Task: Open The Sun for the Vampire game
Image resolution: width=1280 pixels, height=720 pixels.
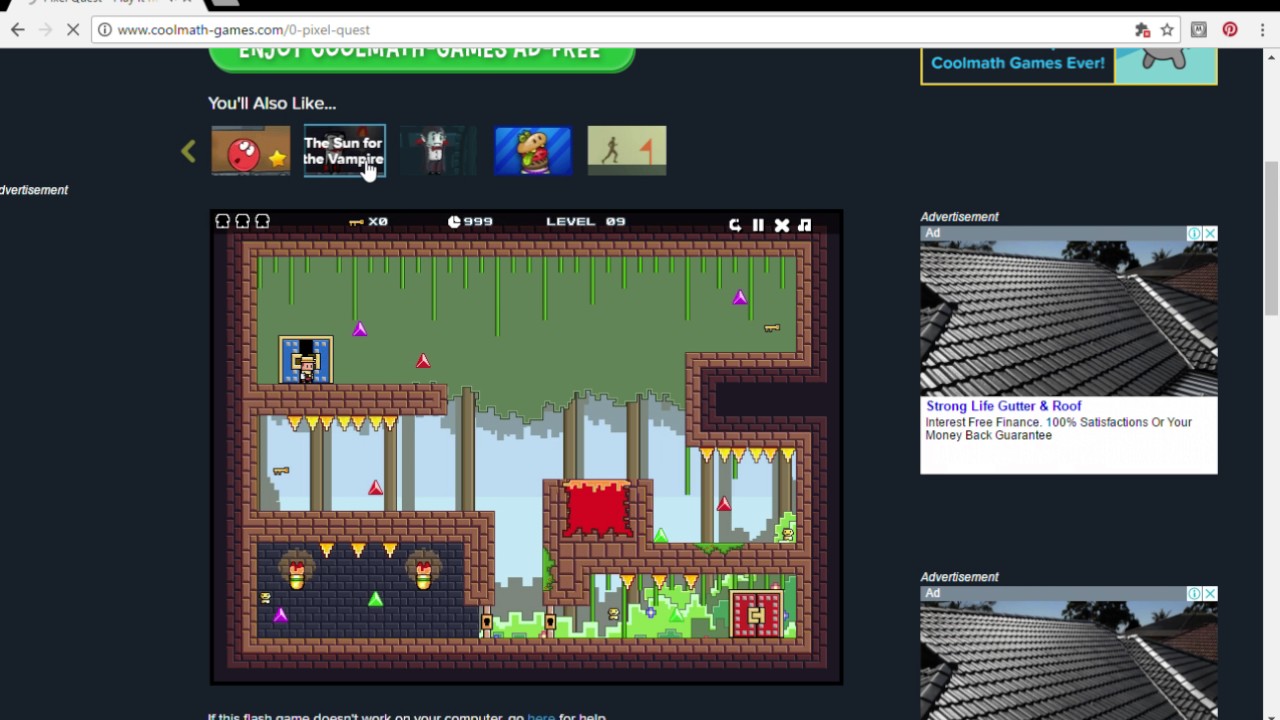Action: [344, 151]
